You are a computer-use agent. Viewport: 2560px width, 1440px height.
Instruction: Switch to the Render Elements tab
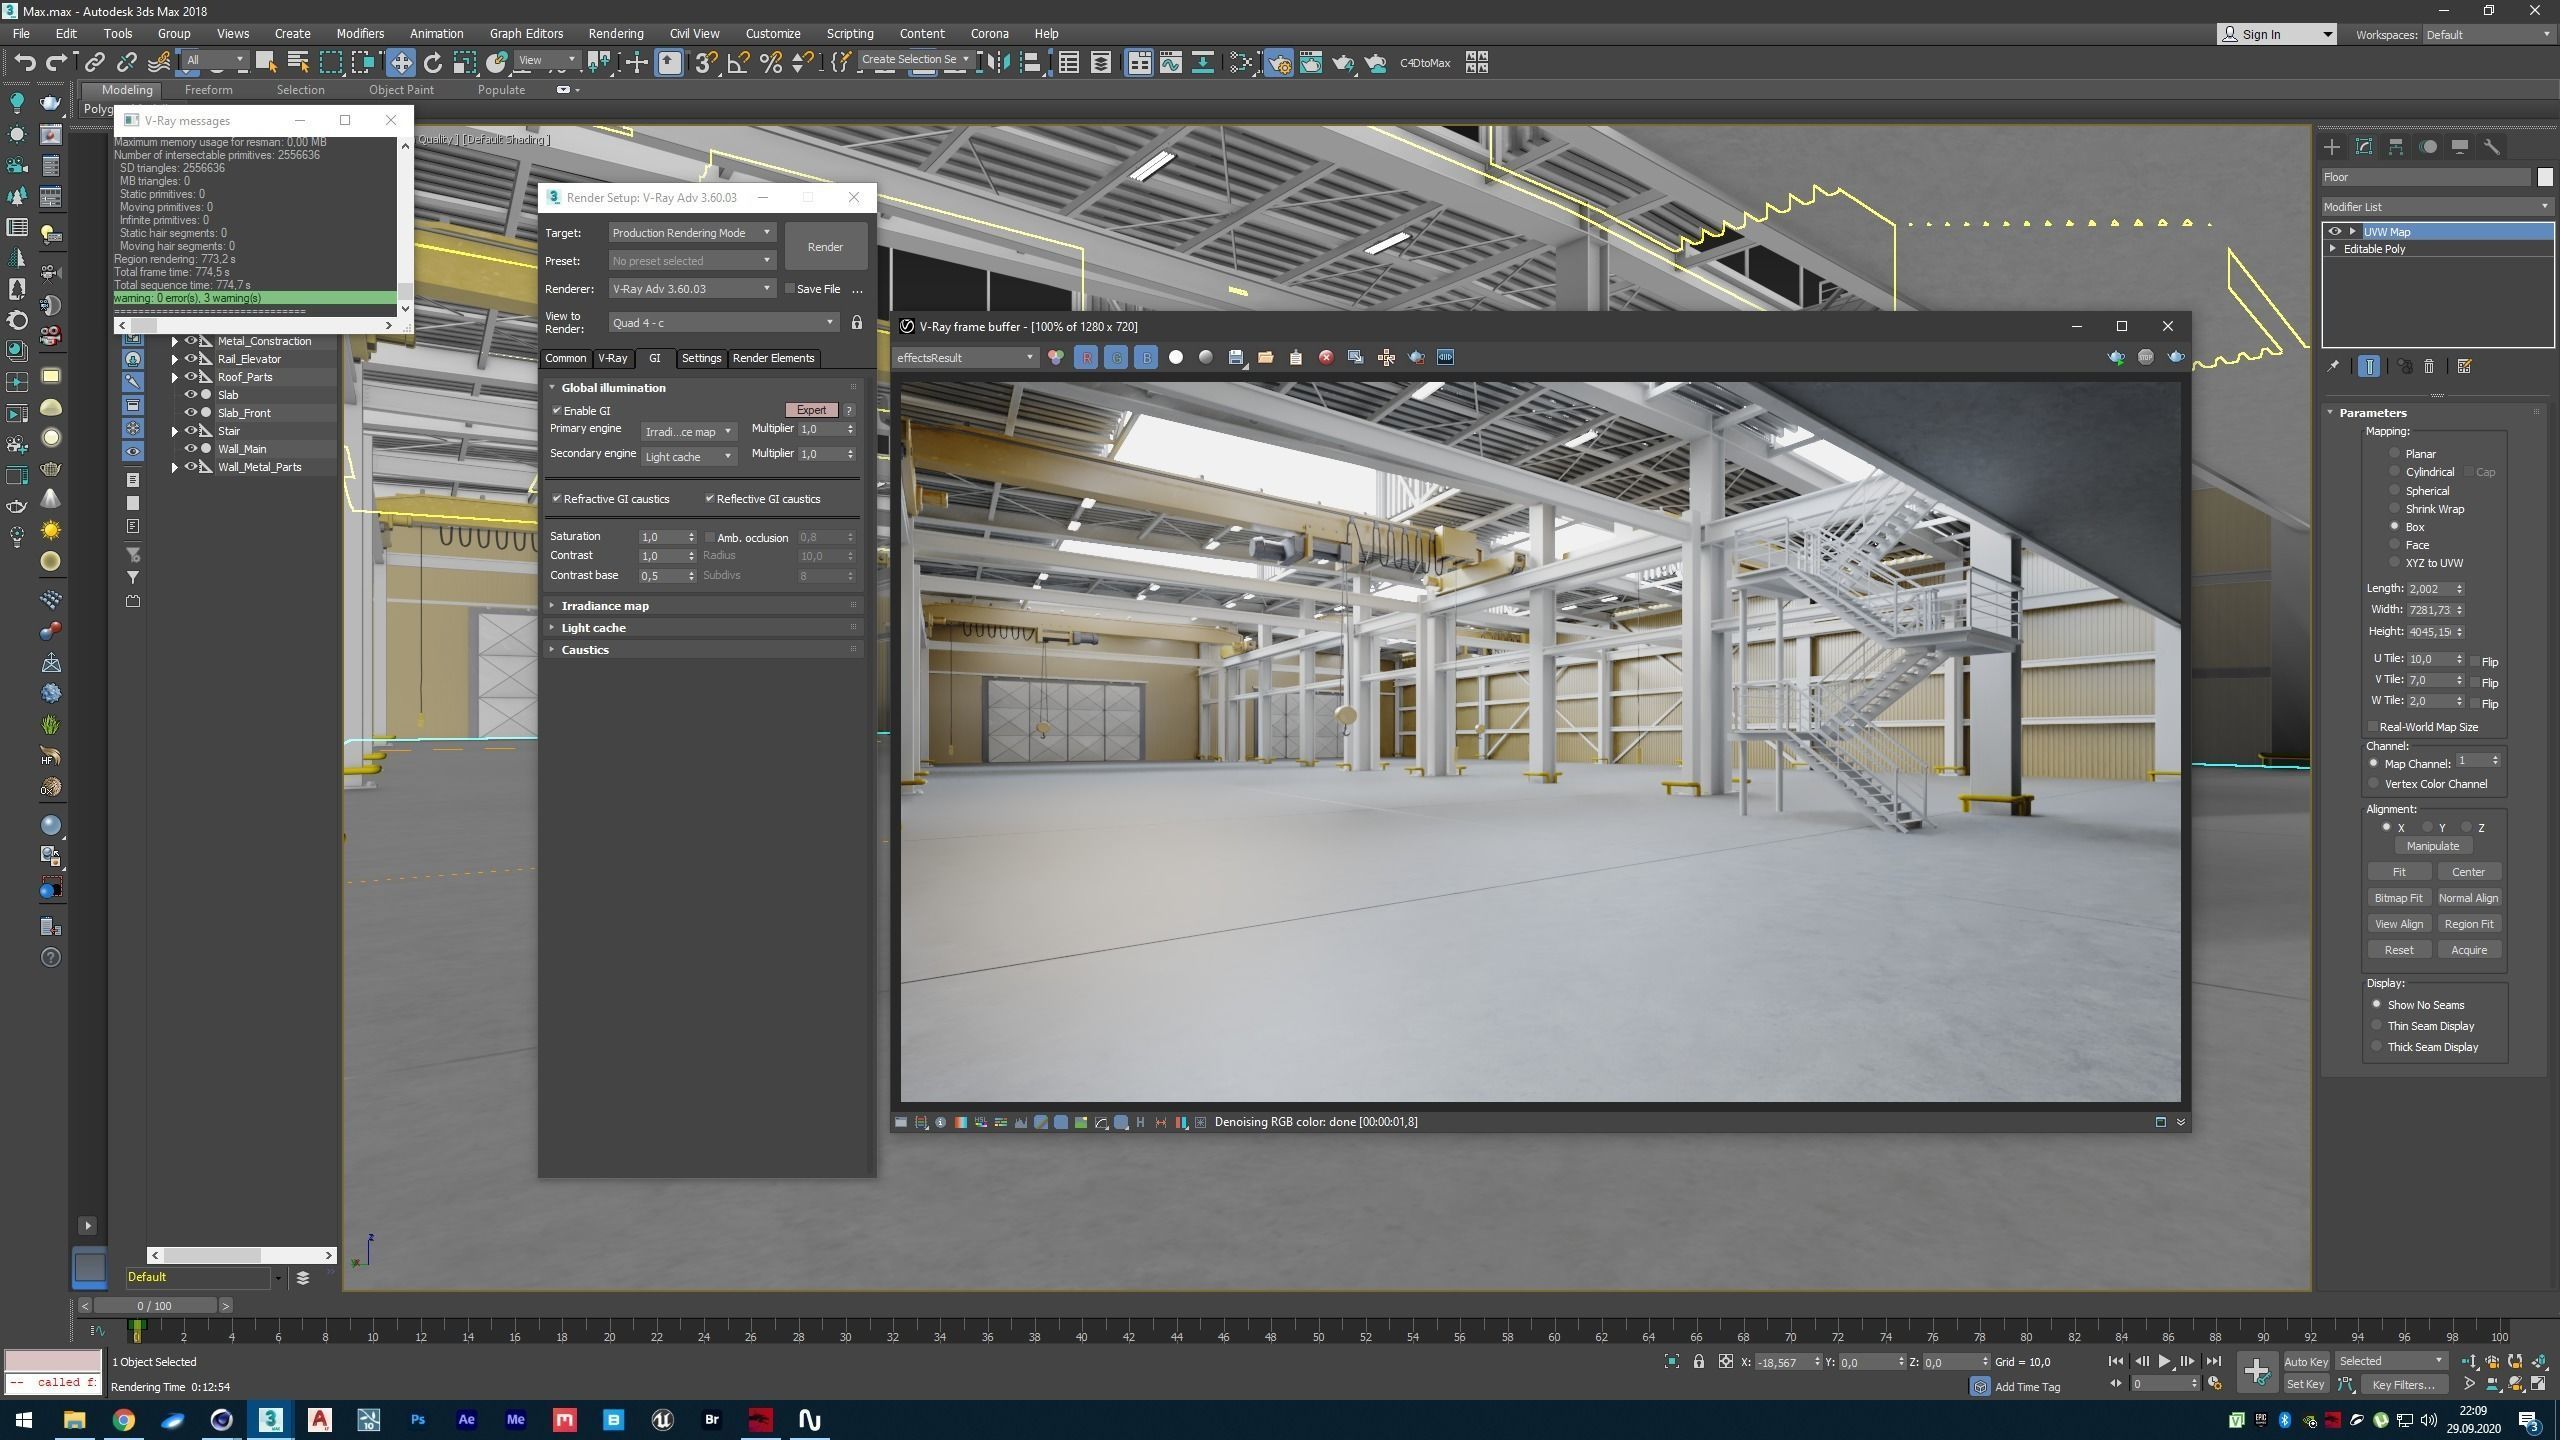pyautogui.click(x=773, y=358)
